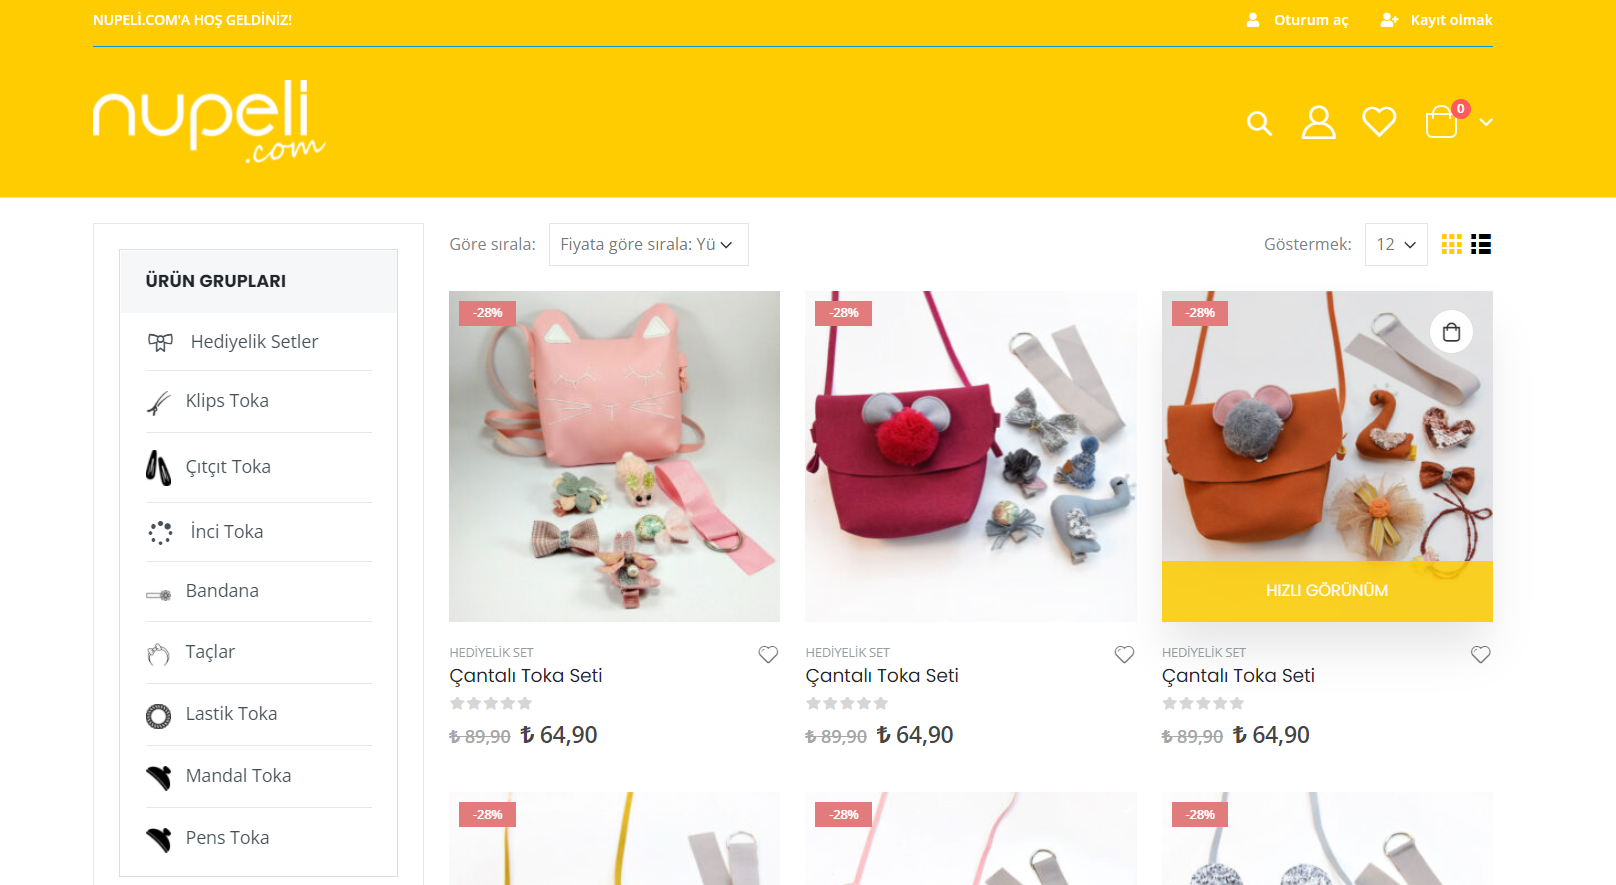1616x885 pixels.
Task: Toggle wishlist heart on second Çantalı Toka Seti
Action: 1124,654
